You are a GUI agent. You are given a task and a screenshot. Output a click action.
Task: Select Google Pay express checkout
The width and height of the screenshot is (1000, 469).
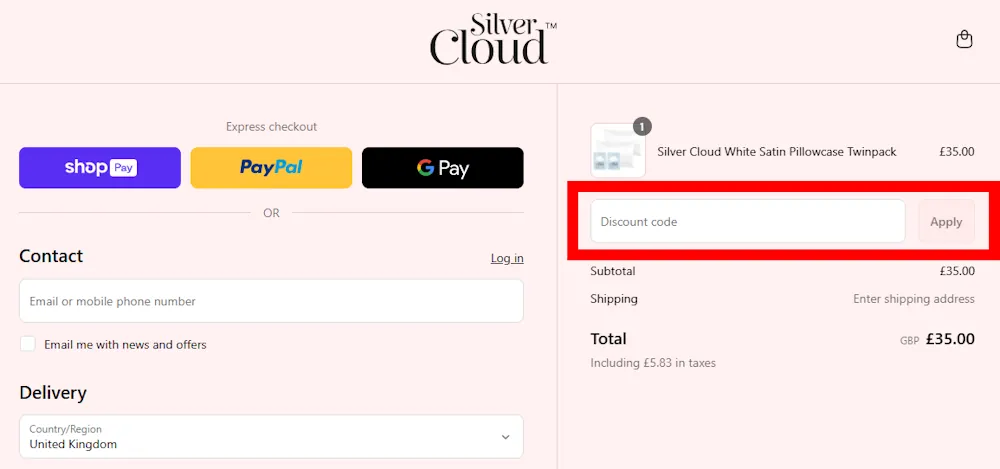[x=442, y=168]
